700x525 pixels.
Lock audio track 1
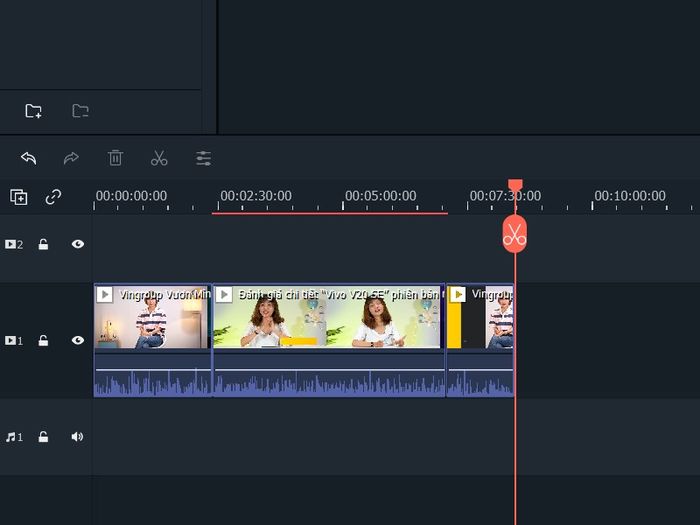(43, 437)
